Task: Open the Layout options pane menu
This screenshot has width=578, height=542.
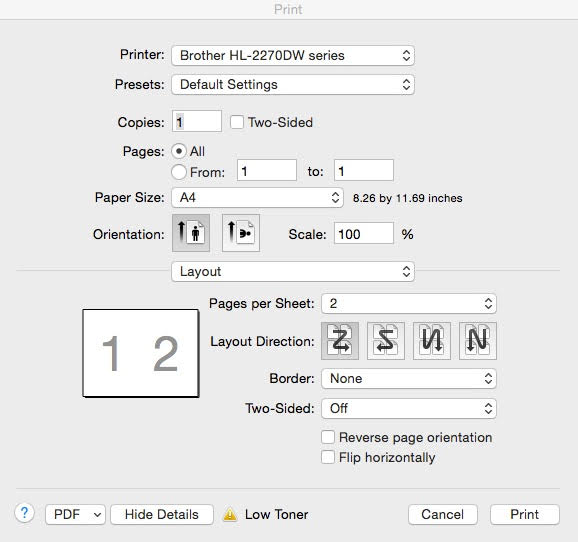Action: (293, 272)
